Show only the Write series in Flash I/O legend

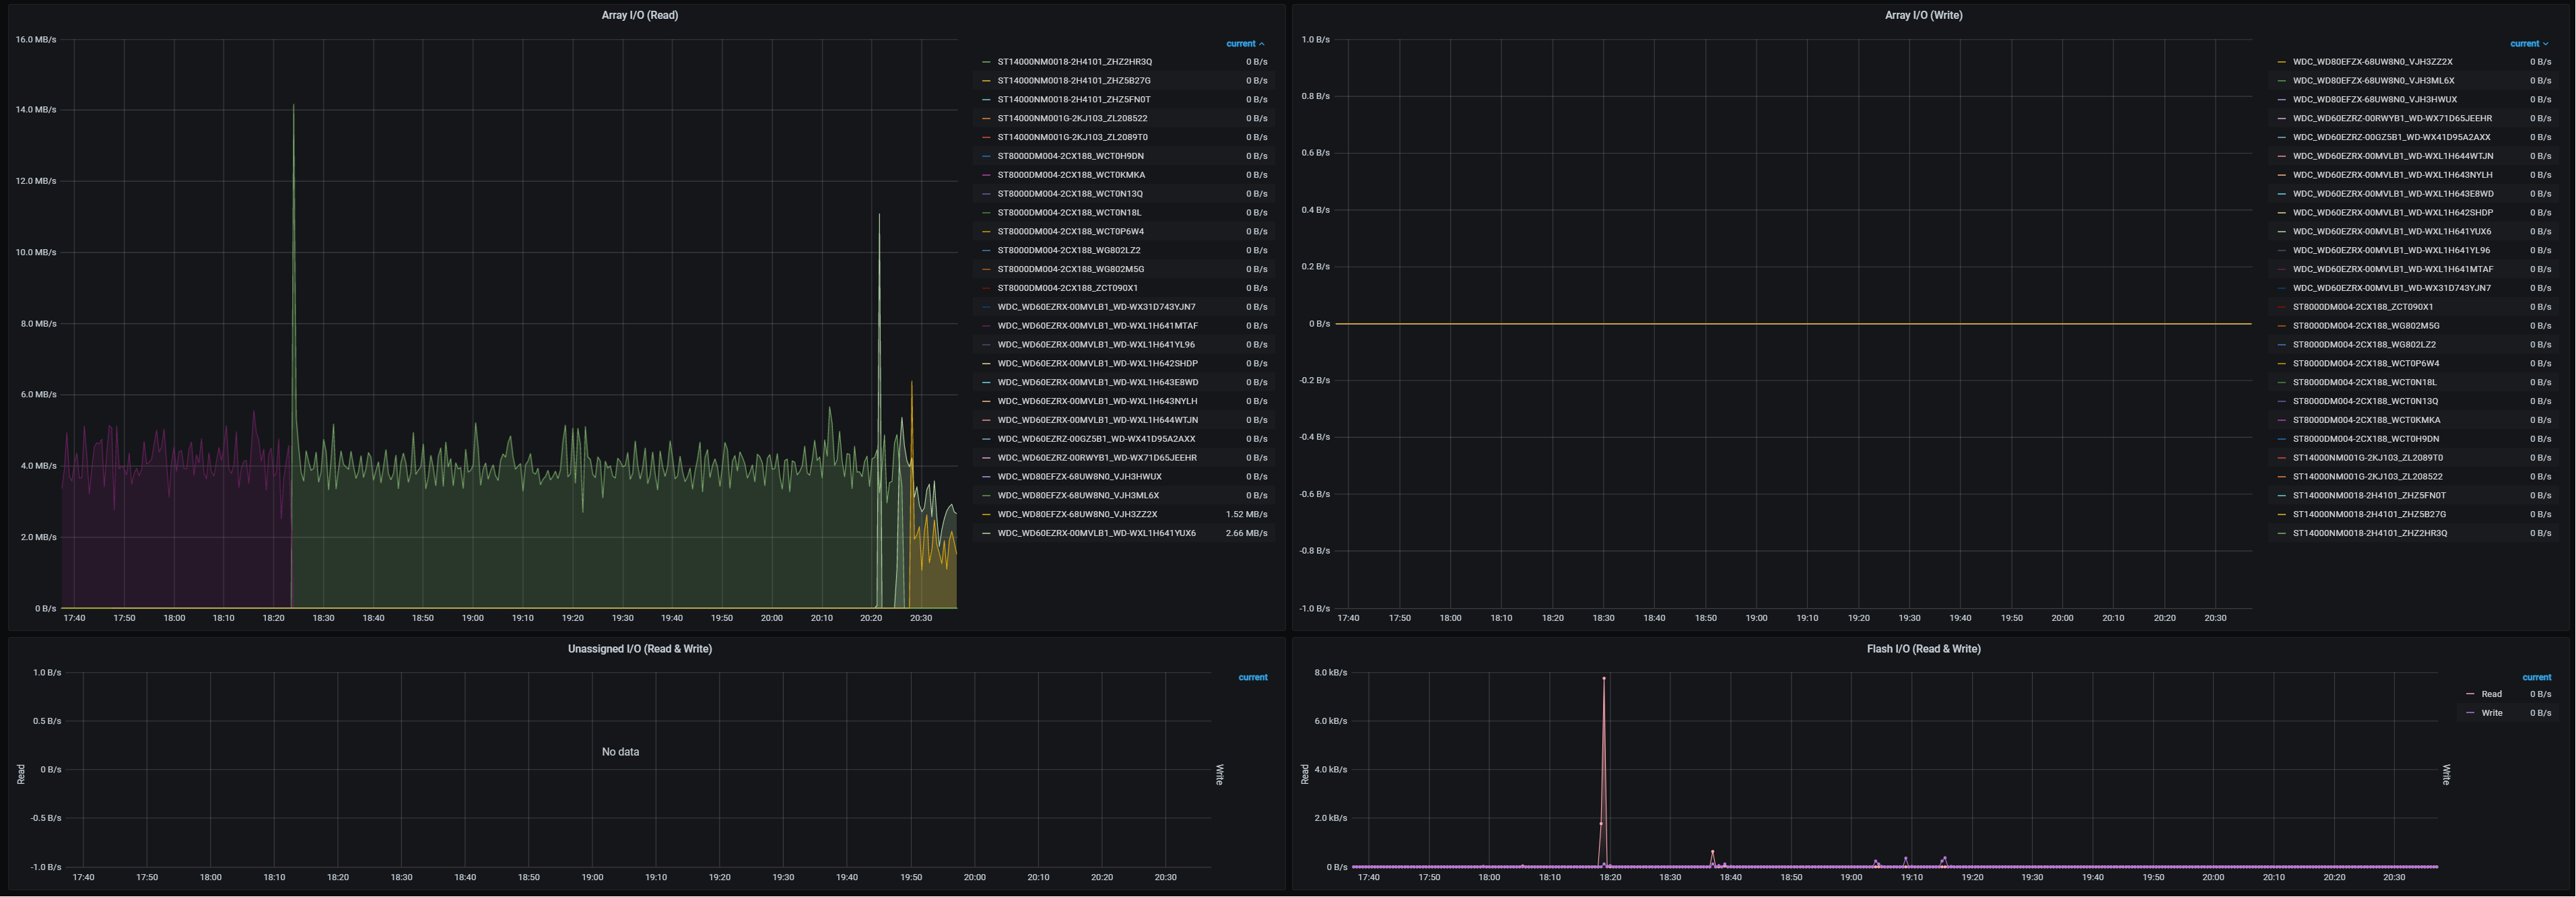[x=2492, y=713]
